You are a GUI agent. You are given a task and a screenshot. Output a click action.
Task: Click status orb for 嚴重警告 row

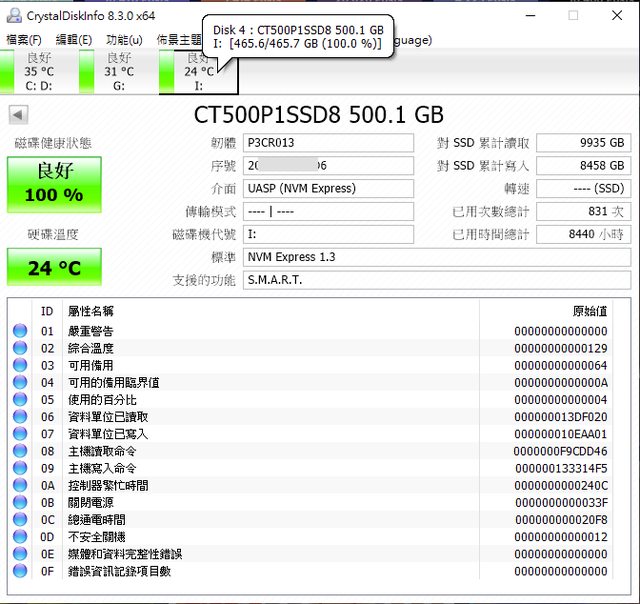coord(20,331)
